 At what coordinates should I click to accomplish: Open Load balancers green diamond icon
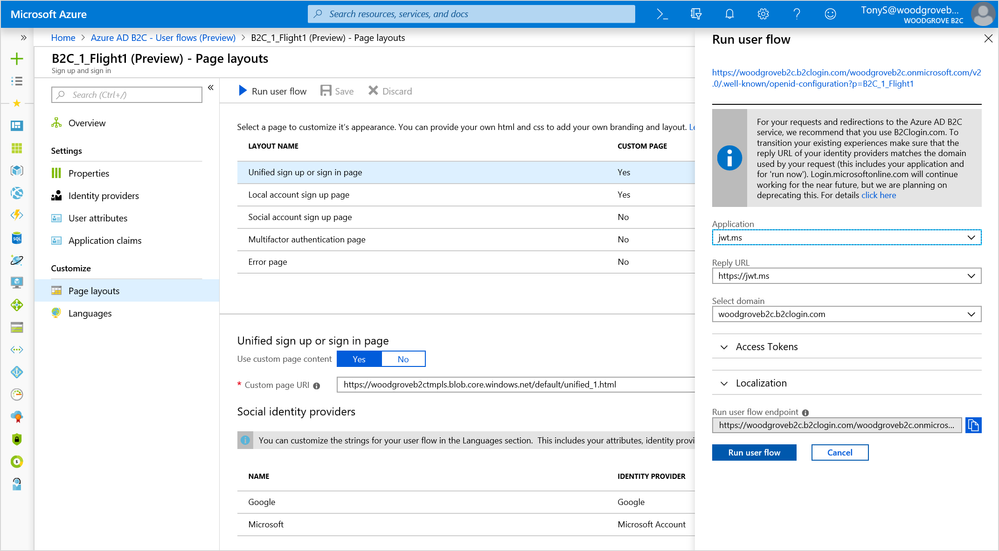(x=17, y=304)
